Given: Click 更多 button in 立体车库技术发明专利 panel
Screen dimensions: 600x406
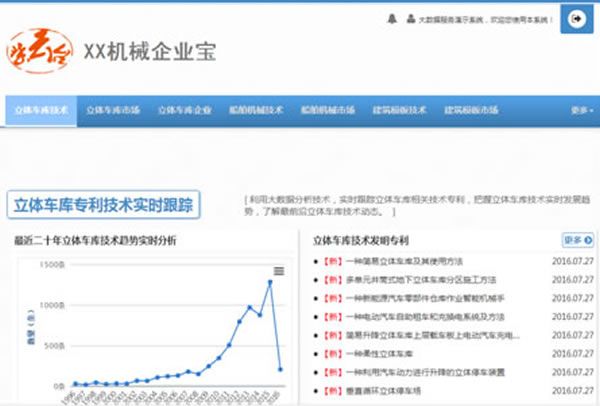Looking at the screenshot, I should 577,240.
